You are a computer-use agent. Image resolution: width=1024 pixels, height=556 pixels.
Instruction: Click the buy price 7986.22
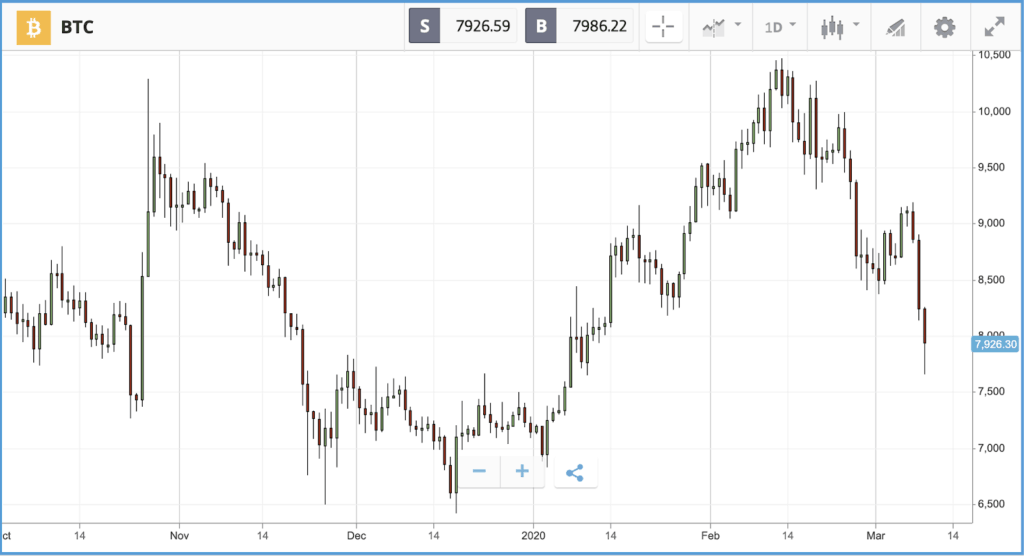pyautogui.click(x=600, y=26)
